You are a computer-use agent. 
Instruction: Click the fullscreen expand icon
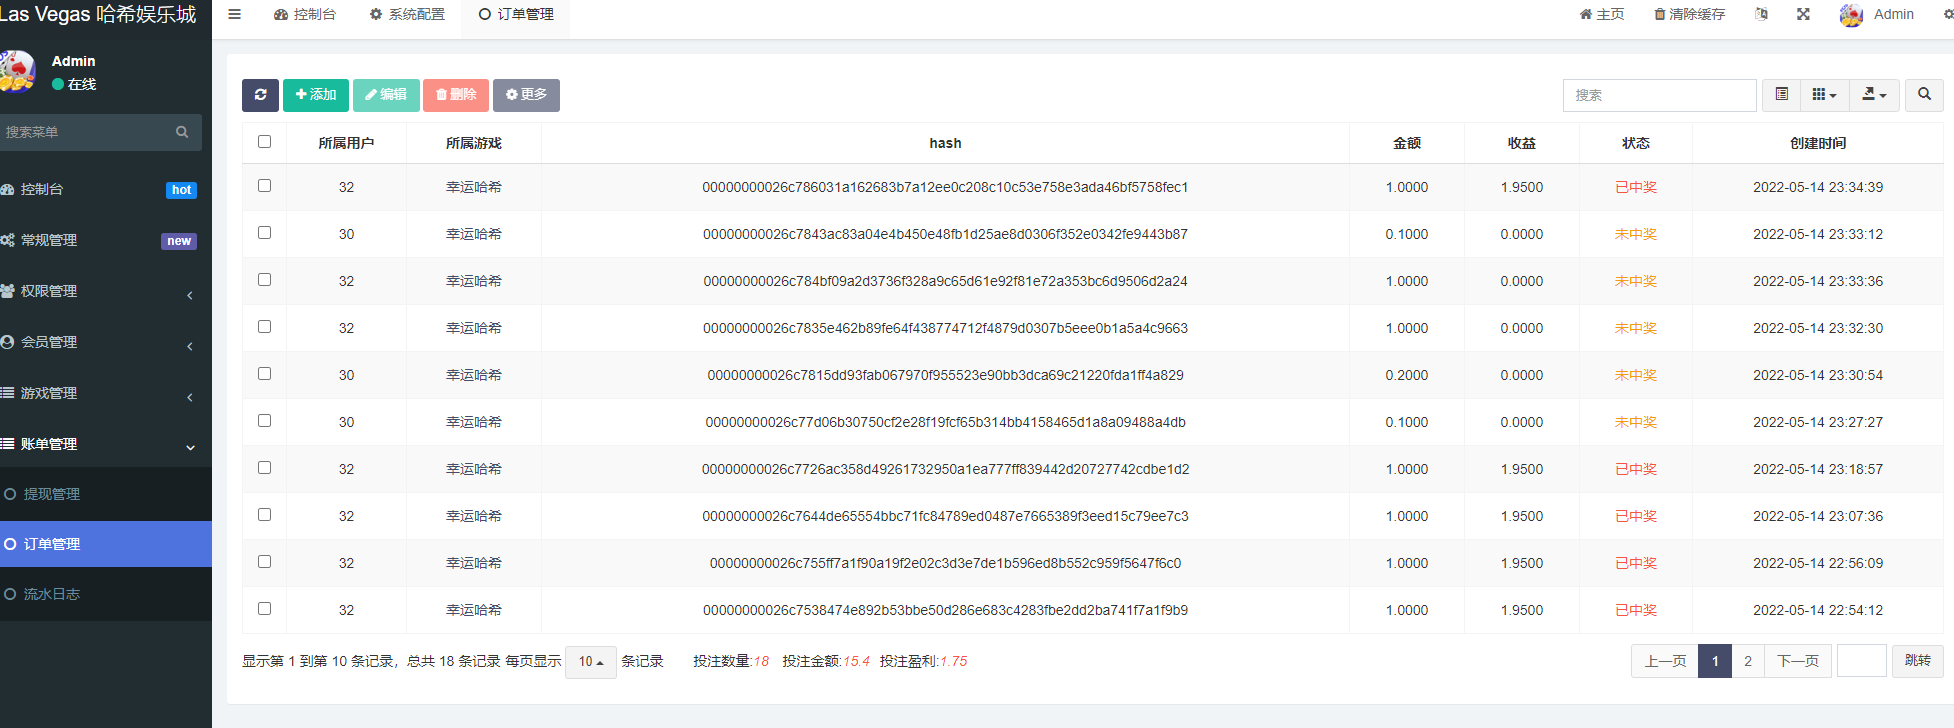point(1803,14)
